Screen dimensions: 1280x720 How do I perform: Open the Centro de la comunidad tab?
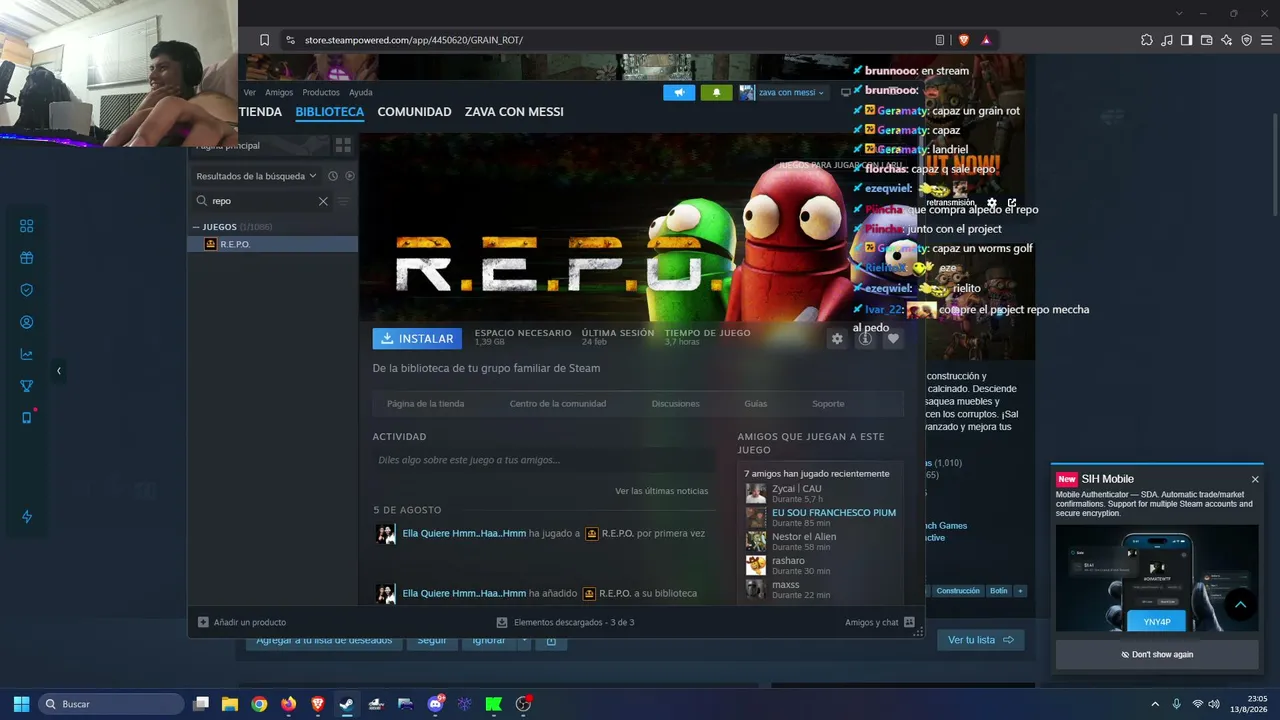point(558,404)
